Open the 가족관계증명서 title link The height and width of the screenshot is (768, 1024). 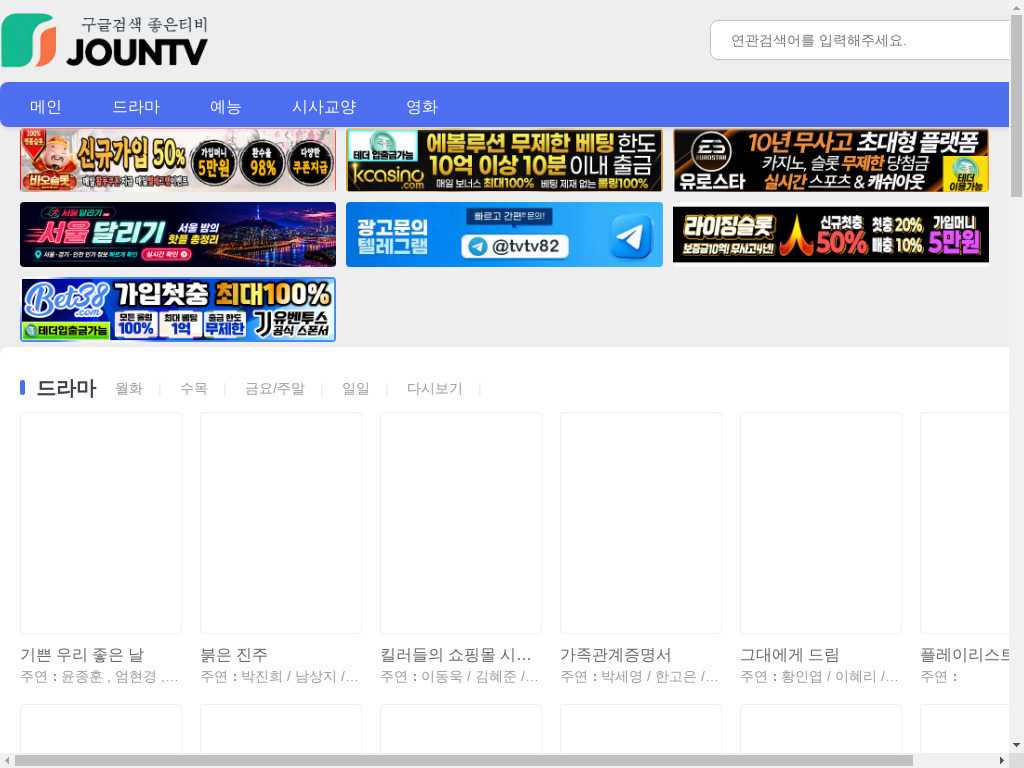[615, 654]
